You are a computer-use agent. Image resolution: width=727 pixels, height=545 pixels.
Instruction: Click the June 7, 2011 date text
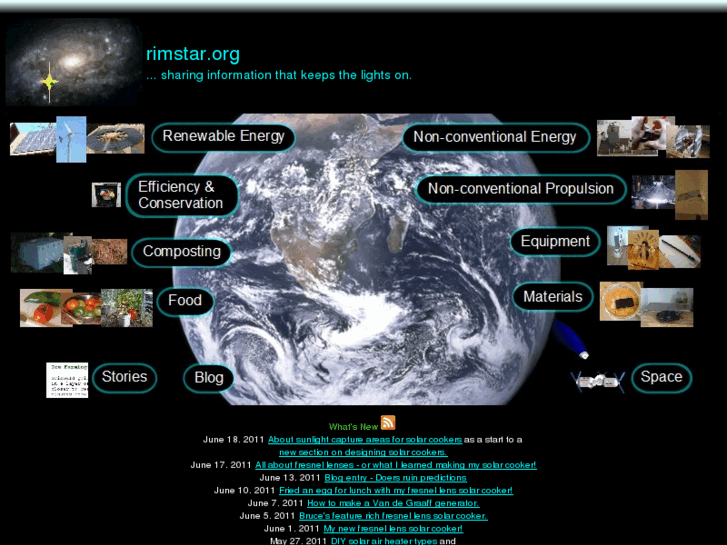pyautogui.click(x=275, y=503)
